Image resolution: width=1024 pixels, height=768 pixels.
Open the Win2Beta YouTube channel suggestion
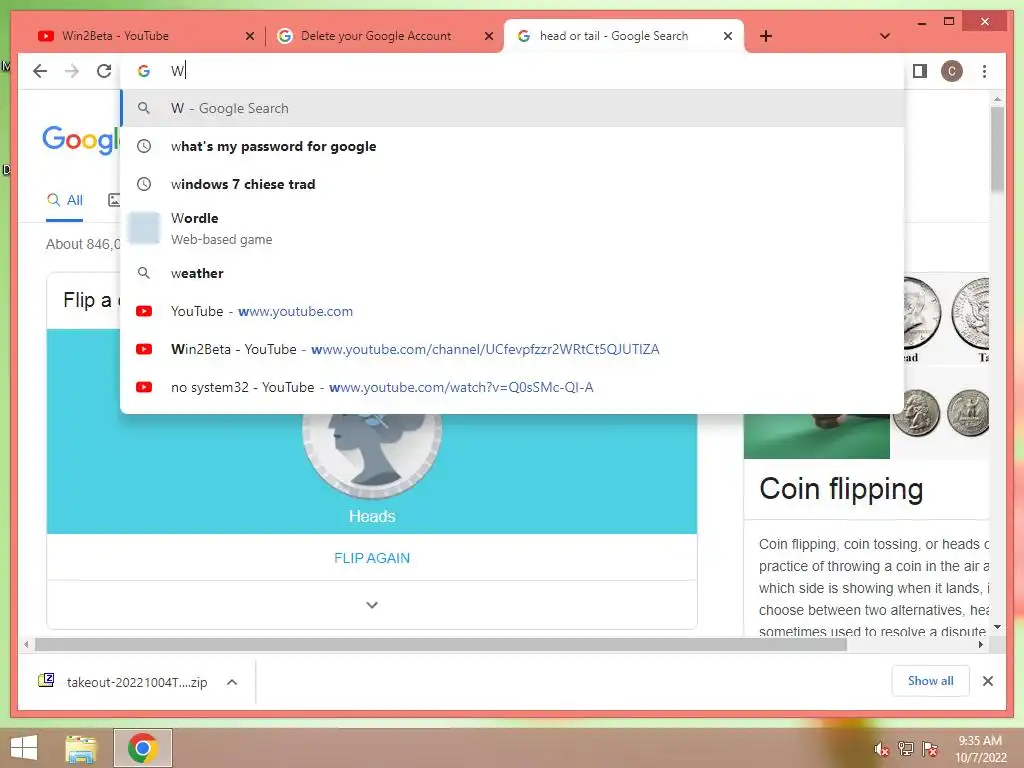(513, 349)
